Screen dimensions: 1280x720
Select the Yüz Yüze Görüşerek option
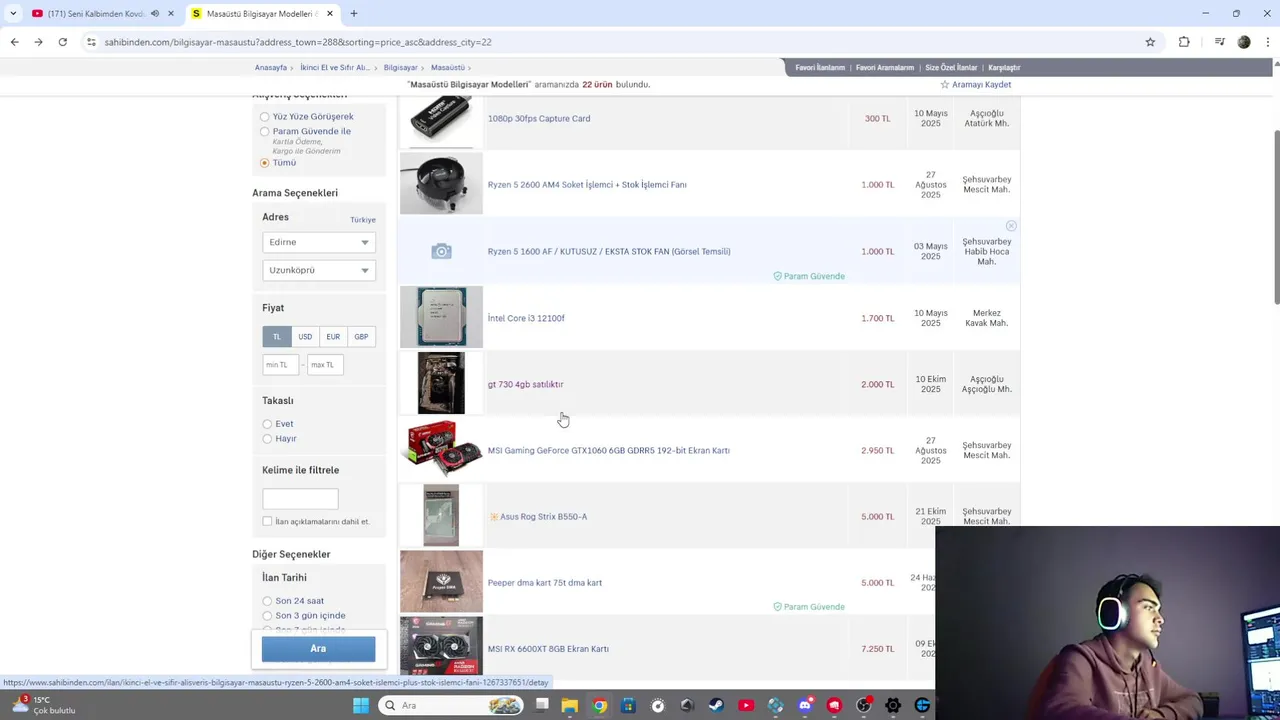tap(265, 117)
